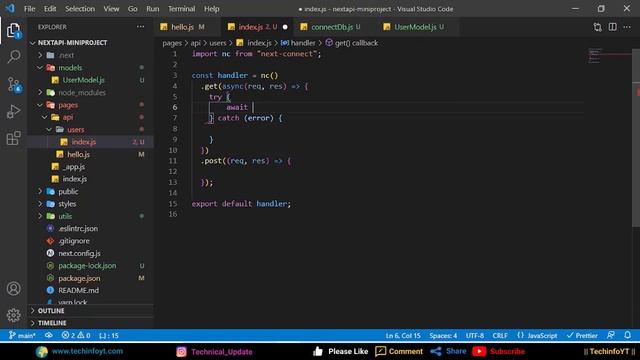640x360 pixels.
Task: Open Explorer more actions ellipsis
Action: click(140, 27)
